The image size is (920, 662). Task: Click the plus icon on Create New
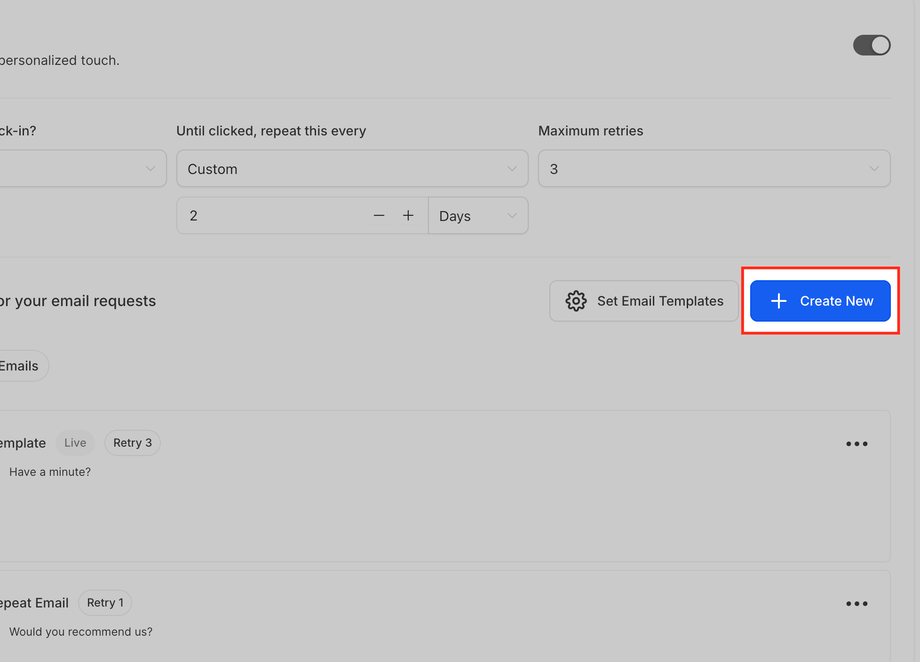(x=779, y=301)
